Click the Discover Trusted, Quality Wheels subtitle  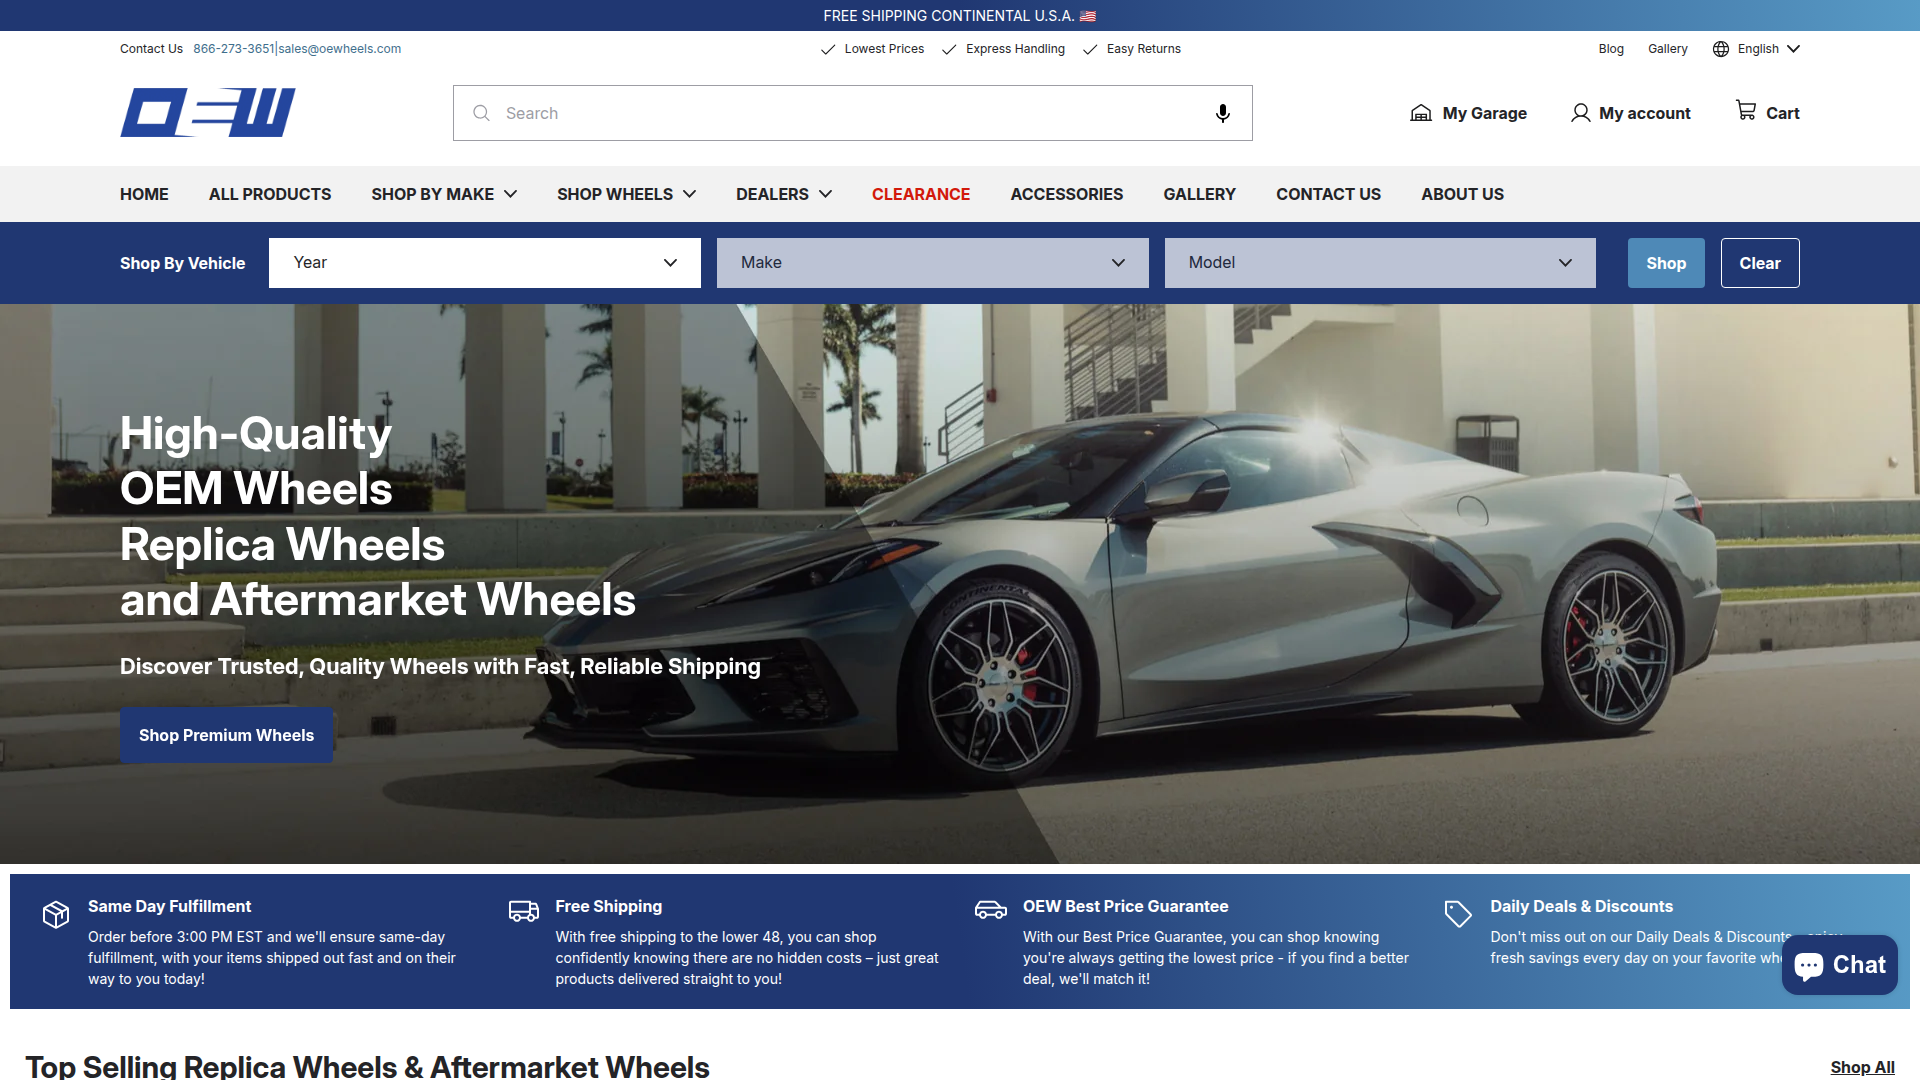click(x=440, y=666)
